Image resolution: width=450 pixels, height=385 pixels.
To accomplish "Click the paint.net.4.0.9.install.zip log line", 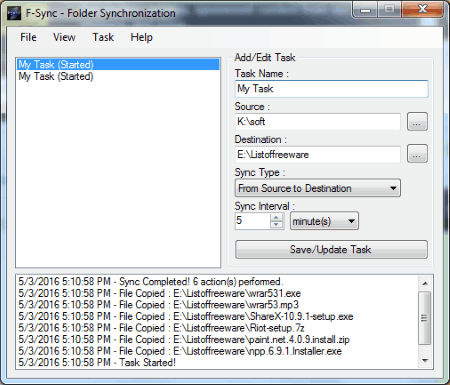I will (184, 339).
